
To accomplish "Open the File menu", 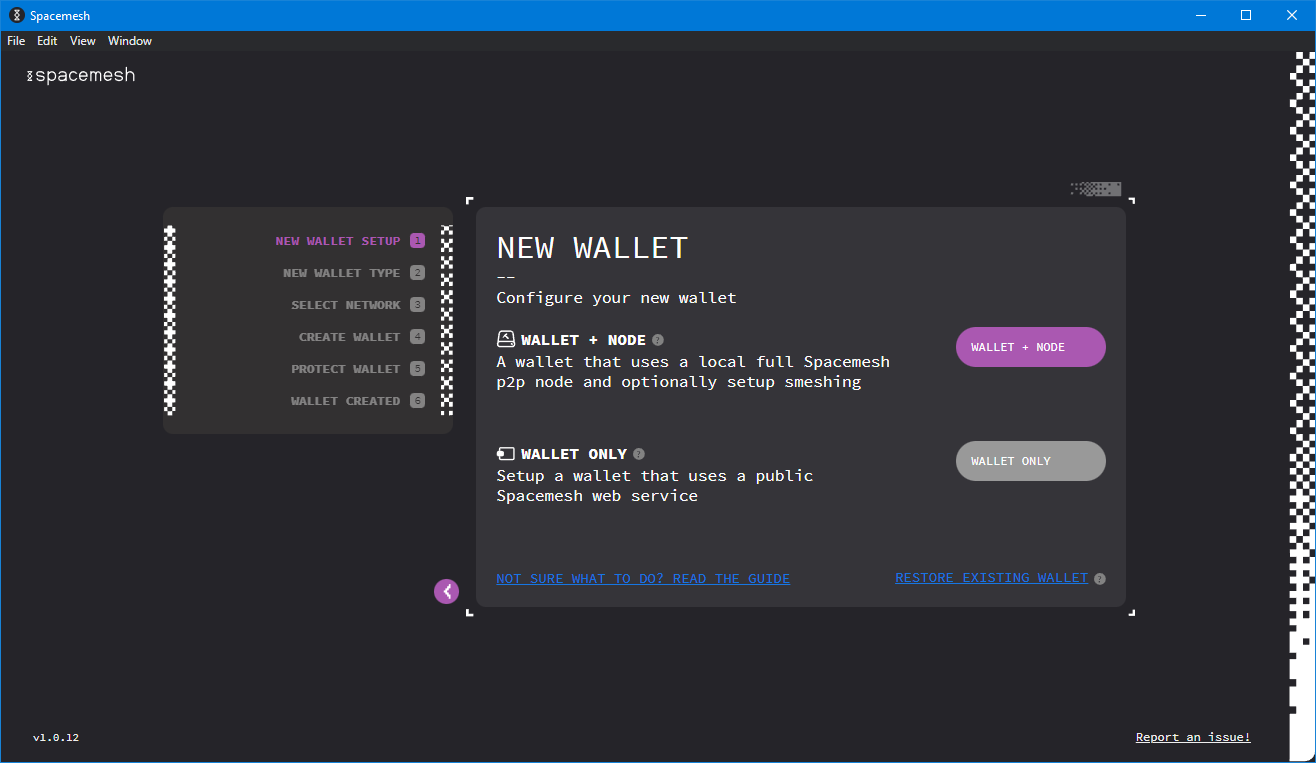I will [x=16, y=41].
